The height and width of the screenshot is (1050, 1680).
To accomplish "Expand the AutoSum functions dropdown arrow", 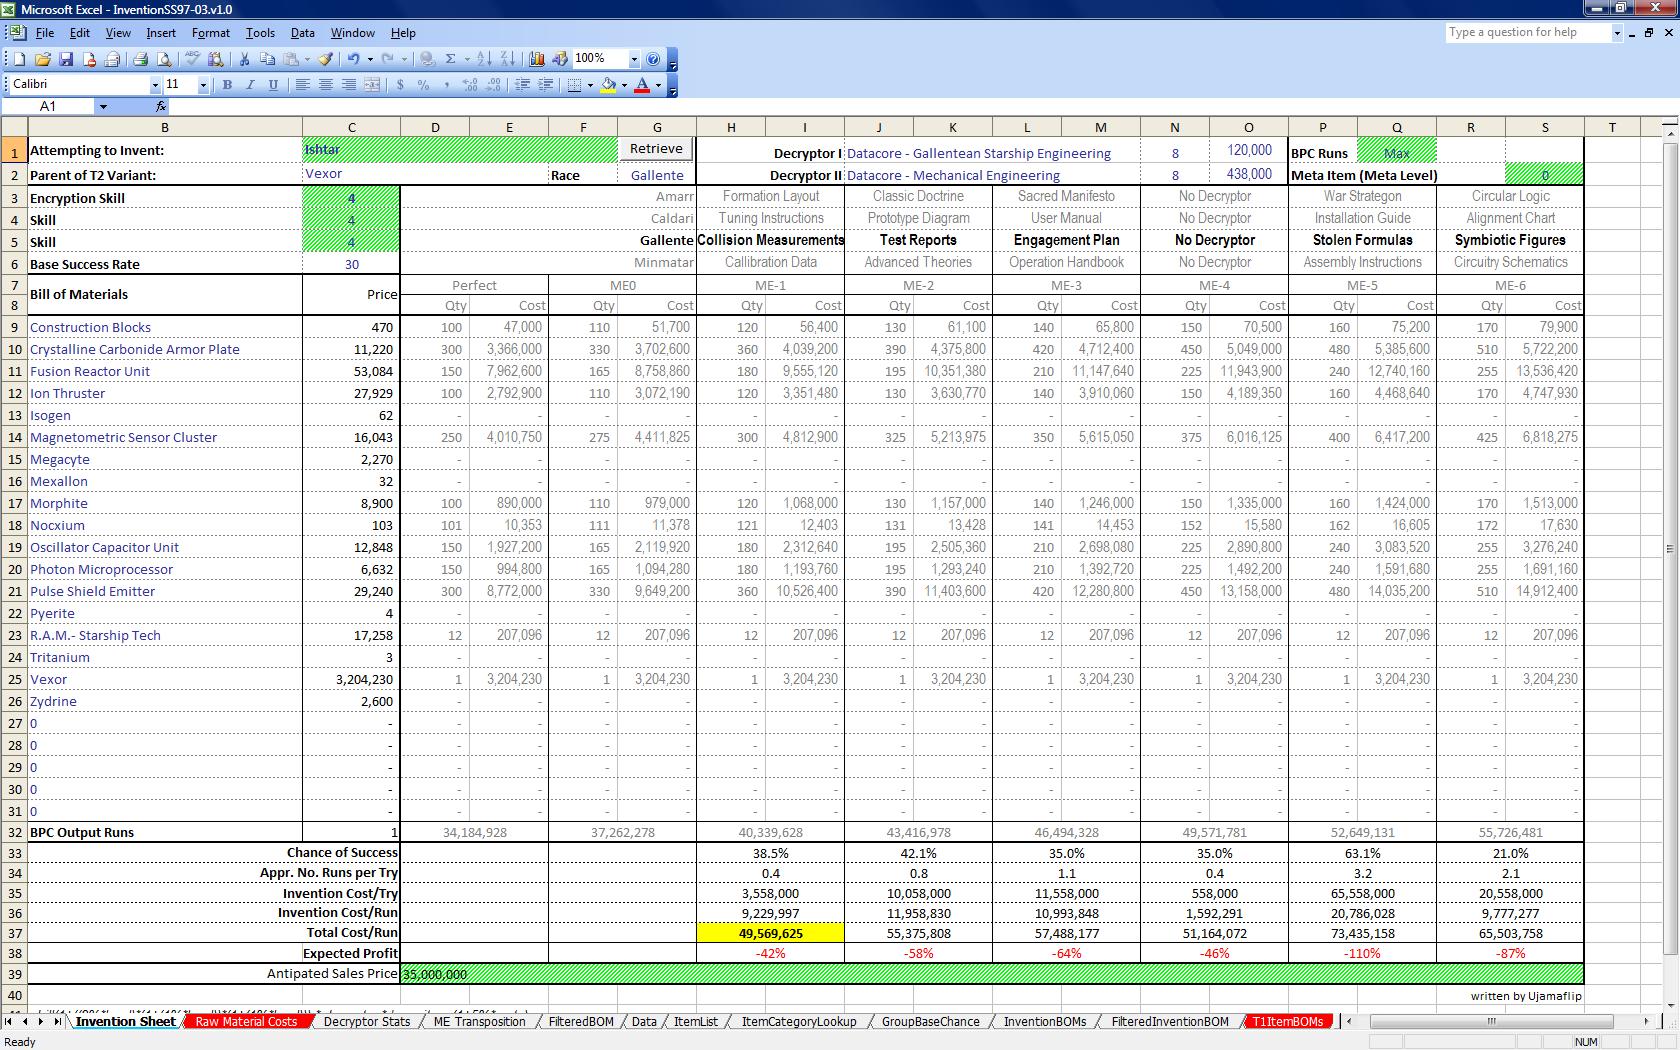I will [467, 59].
